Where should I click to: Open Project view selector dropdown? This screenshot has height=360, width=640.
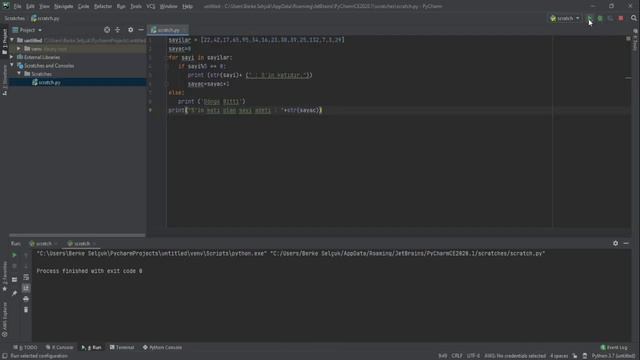[x=27, y=30]
